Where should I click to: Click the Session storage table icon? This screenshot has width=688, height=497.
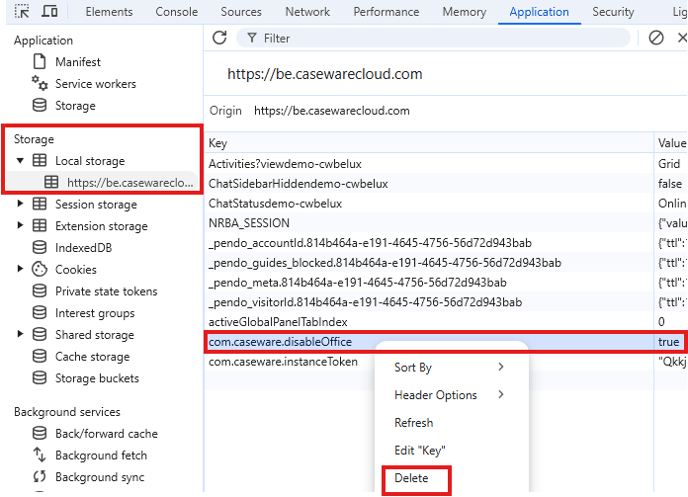tap(39, 204)
